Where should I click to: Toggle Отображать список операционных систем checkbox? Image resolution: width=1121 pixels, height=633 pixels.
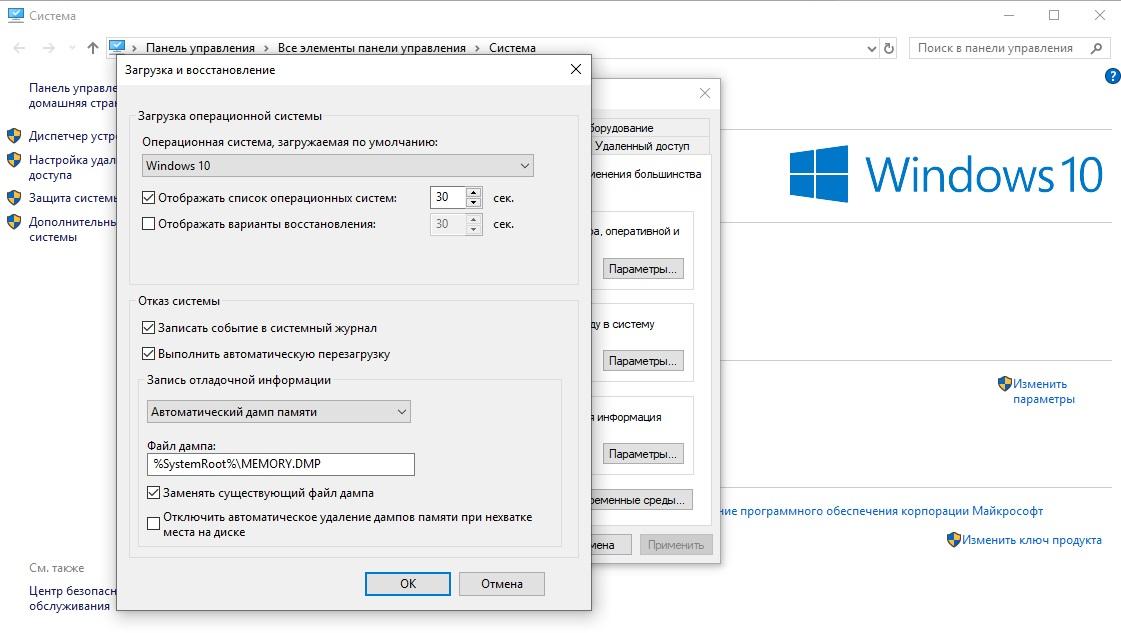149,197
